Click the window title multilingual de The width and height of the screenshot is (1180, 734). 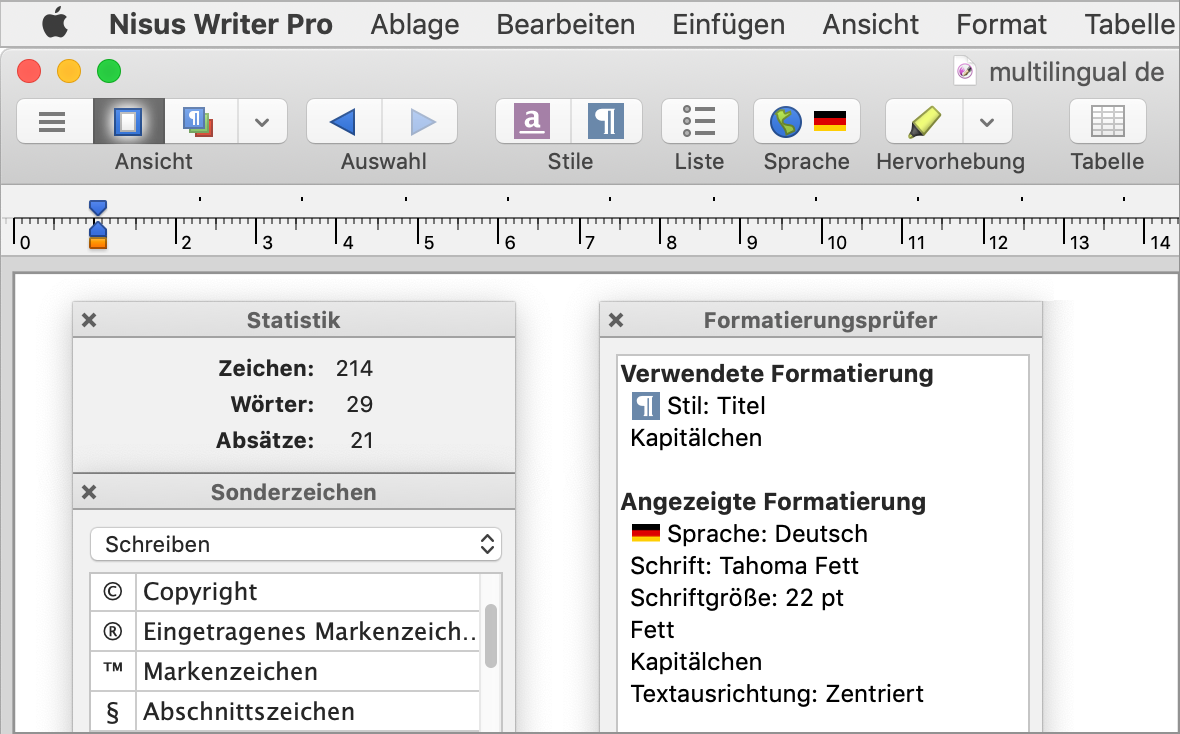tap(1077, 72)
